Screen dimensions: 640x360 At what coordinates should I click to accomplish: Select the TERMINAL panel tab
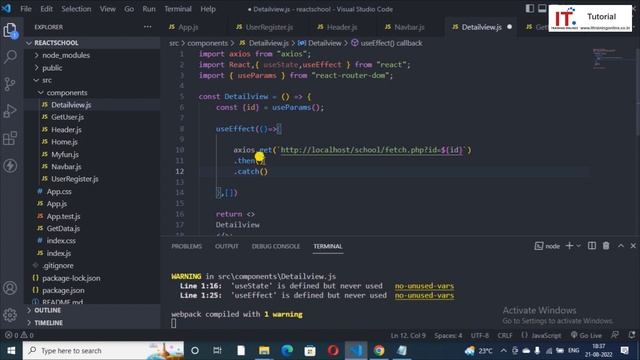tap(327, 246)
